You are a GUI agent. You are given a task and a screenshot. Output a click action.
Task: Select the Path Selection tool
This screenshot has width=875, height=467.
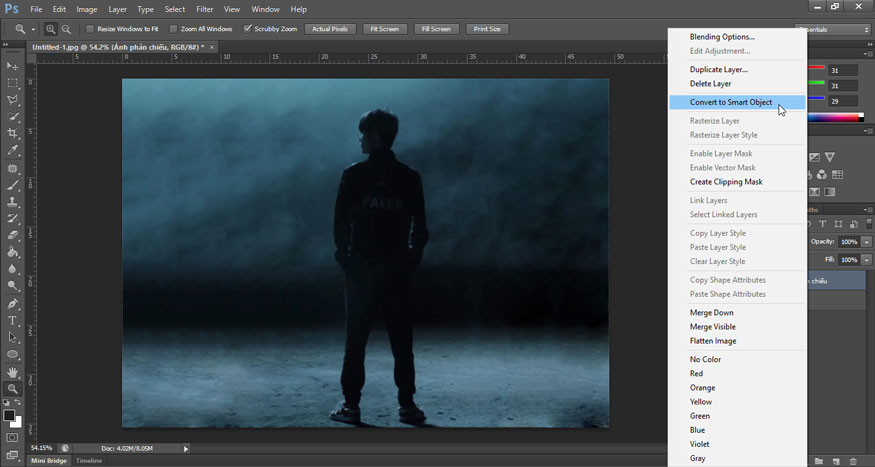coord(12,338)
